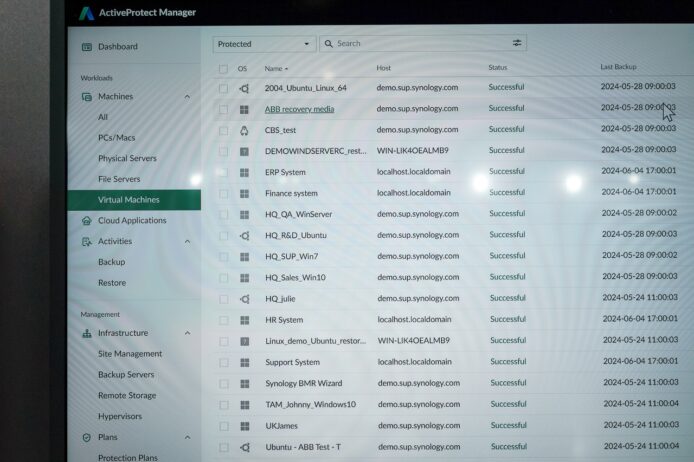Open Physical Servers in sidebar
694x462 pixels.
click(x=127, y=159)
